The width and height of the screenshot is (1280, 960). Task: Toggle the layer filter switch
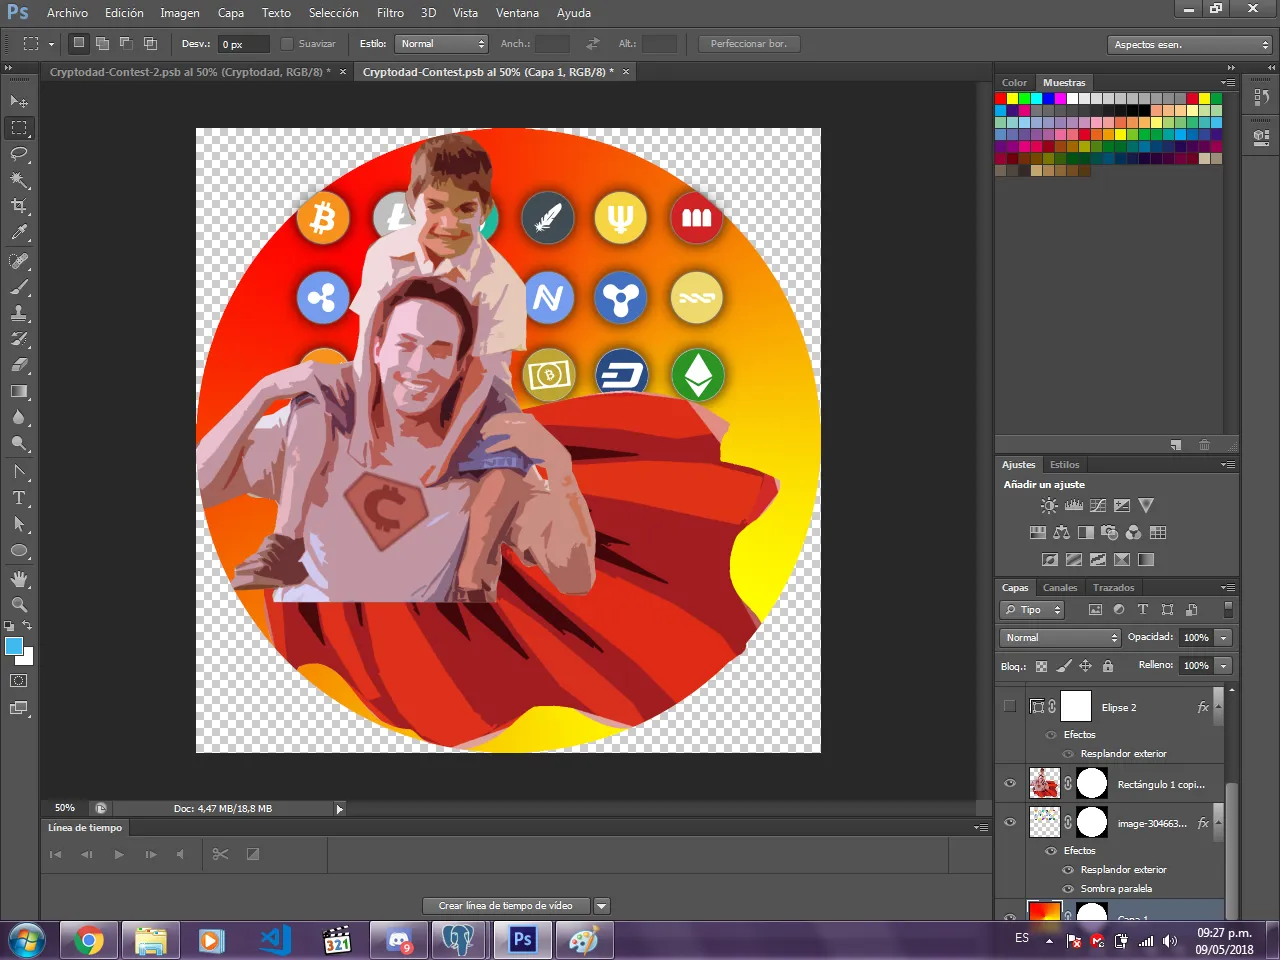click(x=1228, y=609)
